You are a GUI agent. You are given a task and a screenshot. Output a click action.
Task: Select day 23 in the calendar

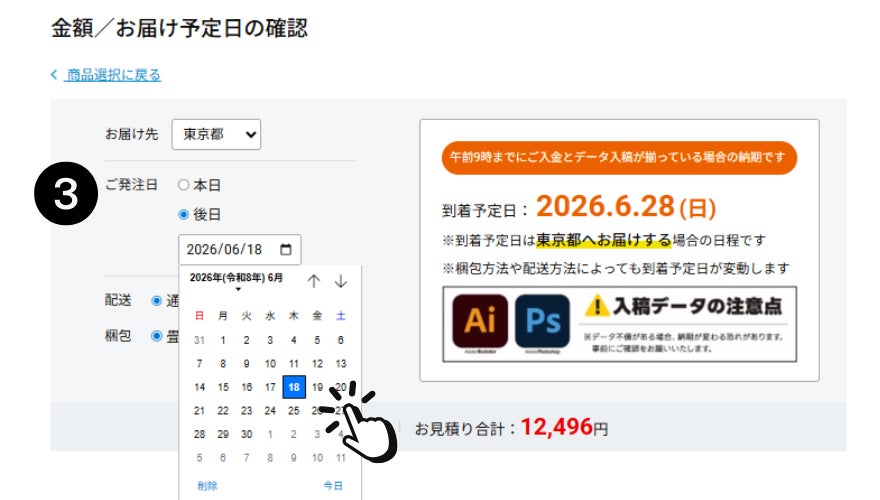pyautogui.click(x=246, y=411)
